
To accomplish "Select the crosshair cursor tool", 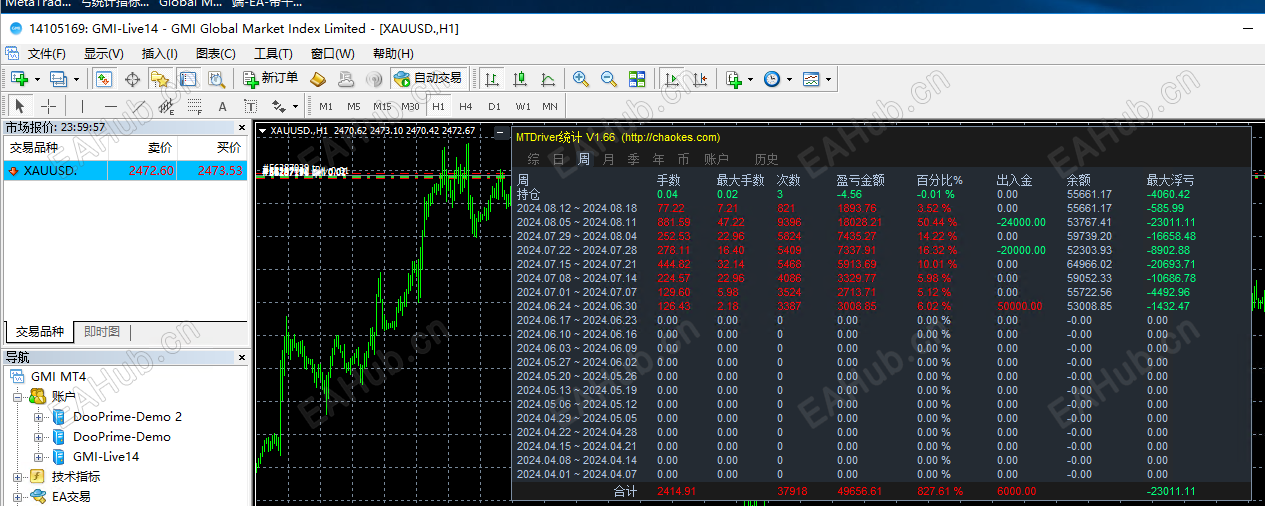I will tap(48, 106).
